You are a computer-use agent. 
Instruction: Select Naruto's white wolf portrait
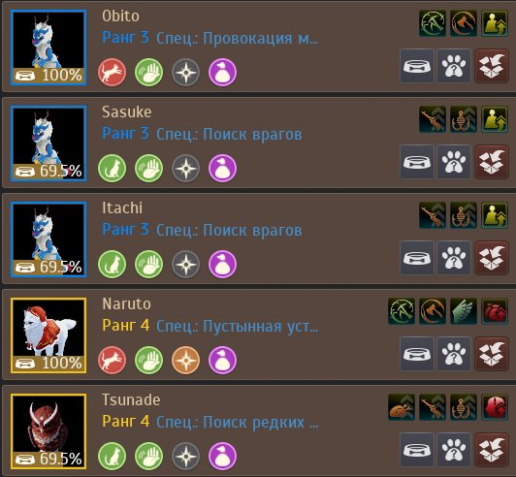(x=49, y=335)
